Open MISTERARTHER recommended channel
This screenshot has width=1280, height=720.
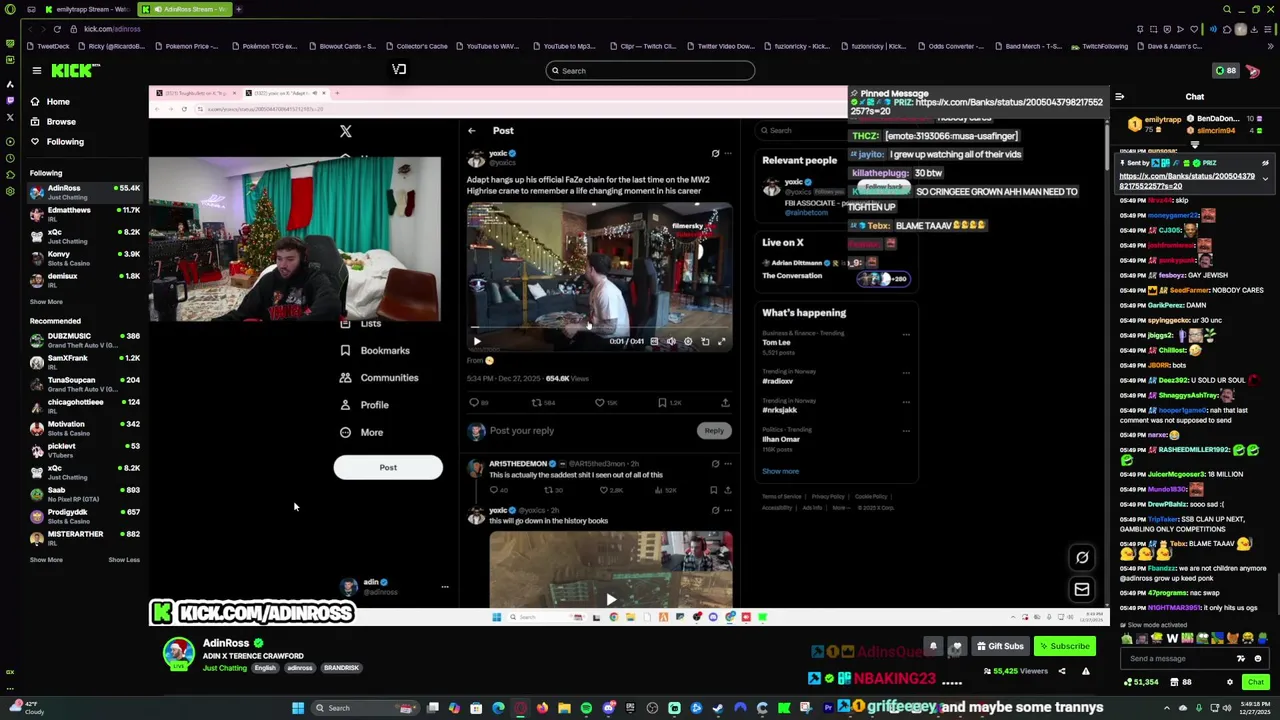(x=86, y=538)
